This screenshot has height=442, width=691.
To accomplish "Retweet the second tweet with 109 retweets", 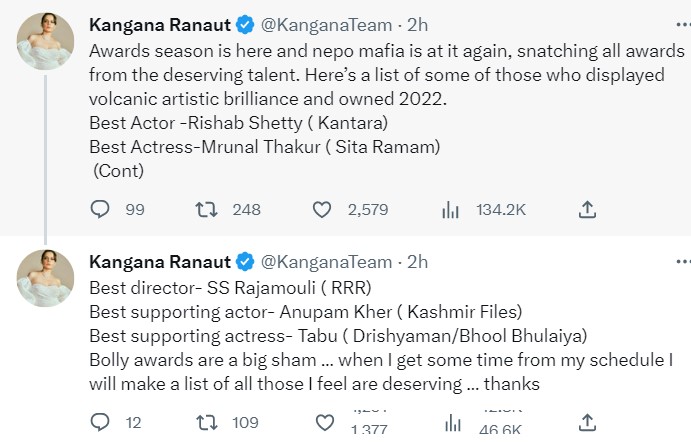I will tap(208, 422).
